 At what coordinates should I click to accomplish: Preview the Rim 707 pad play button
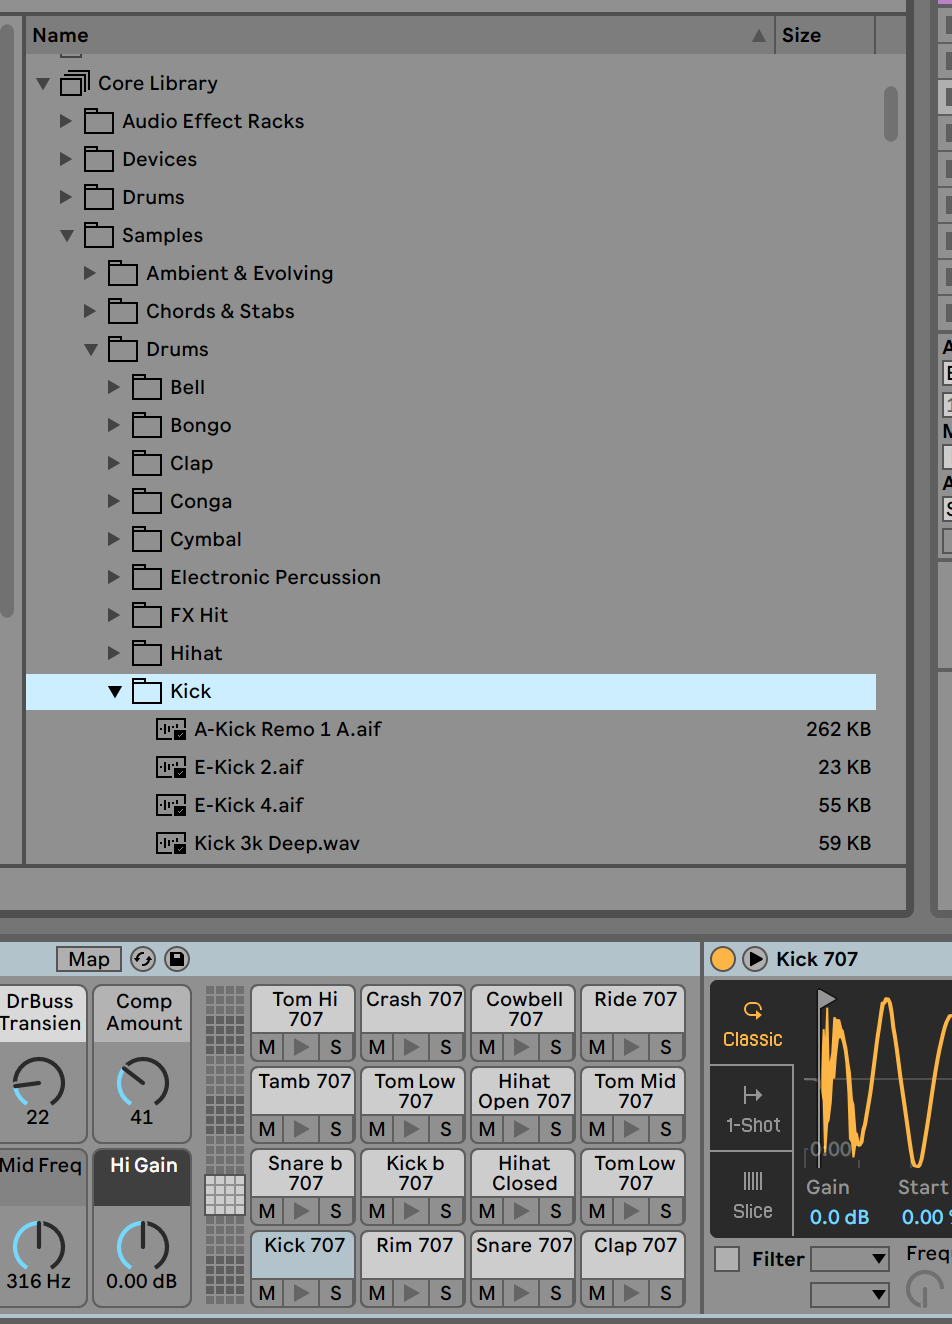[x=411, y=1293]
